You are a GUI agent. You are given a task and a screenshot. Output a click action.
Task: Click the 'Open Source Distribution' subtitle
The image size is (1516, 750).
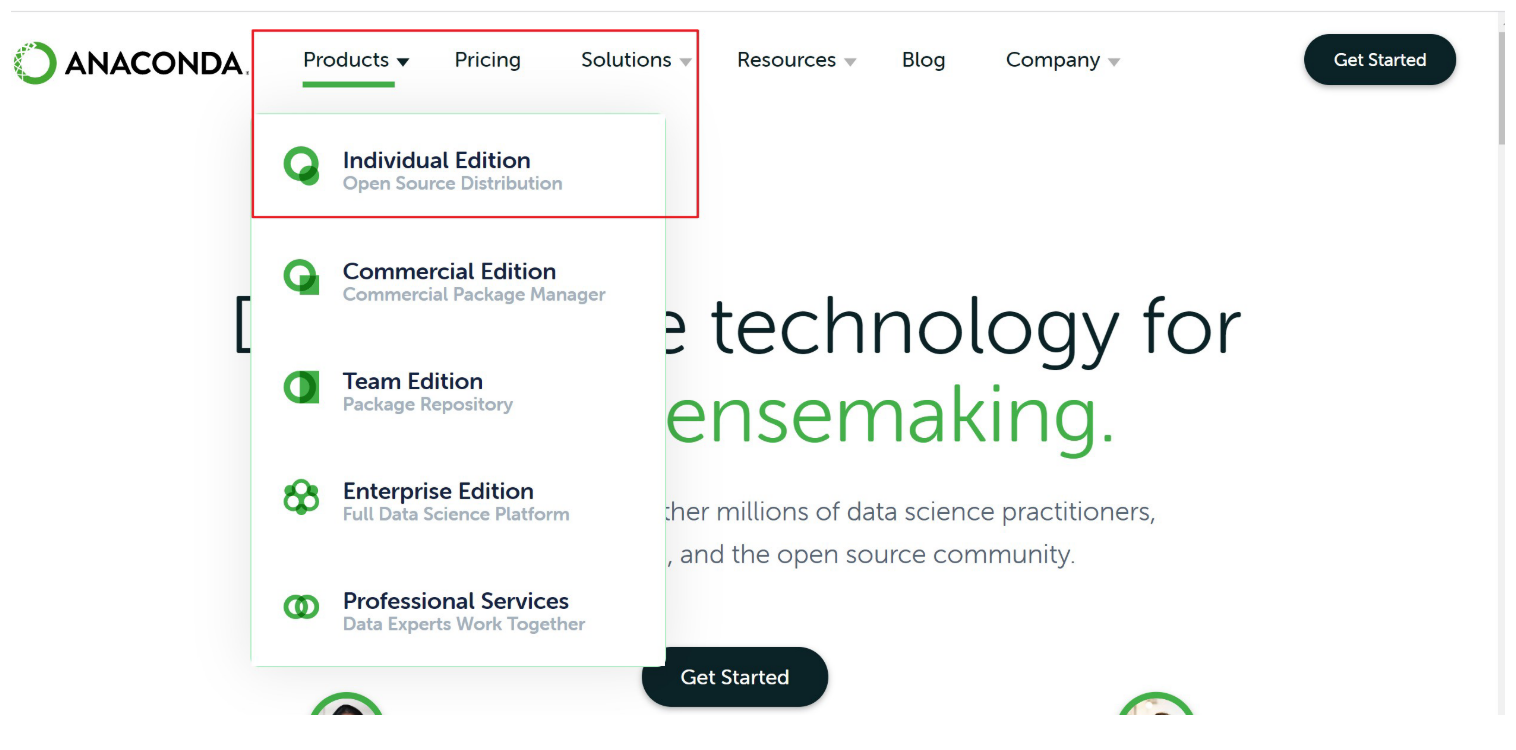click(x=452, y=184)
